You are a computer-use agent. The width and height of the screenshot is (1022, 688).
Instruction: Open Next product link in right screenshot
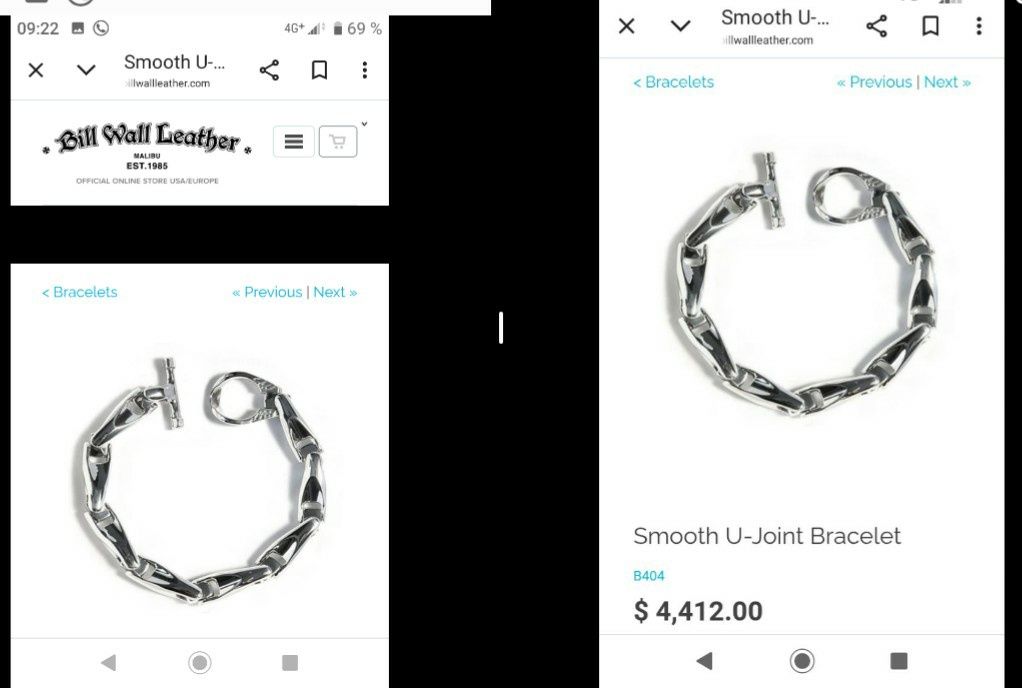(947, 82)
